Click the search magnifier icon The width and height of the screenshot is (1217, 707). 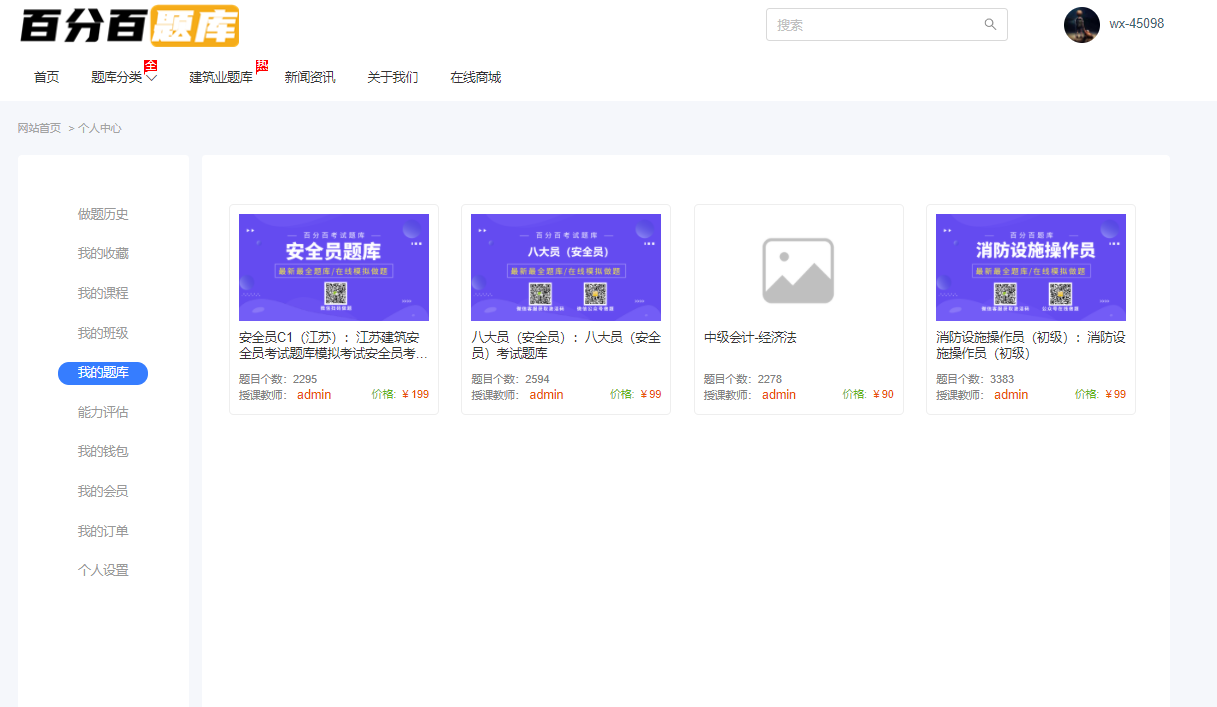(x=990, y=25)
